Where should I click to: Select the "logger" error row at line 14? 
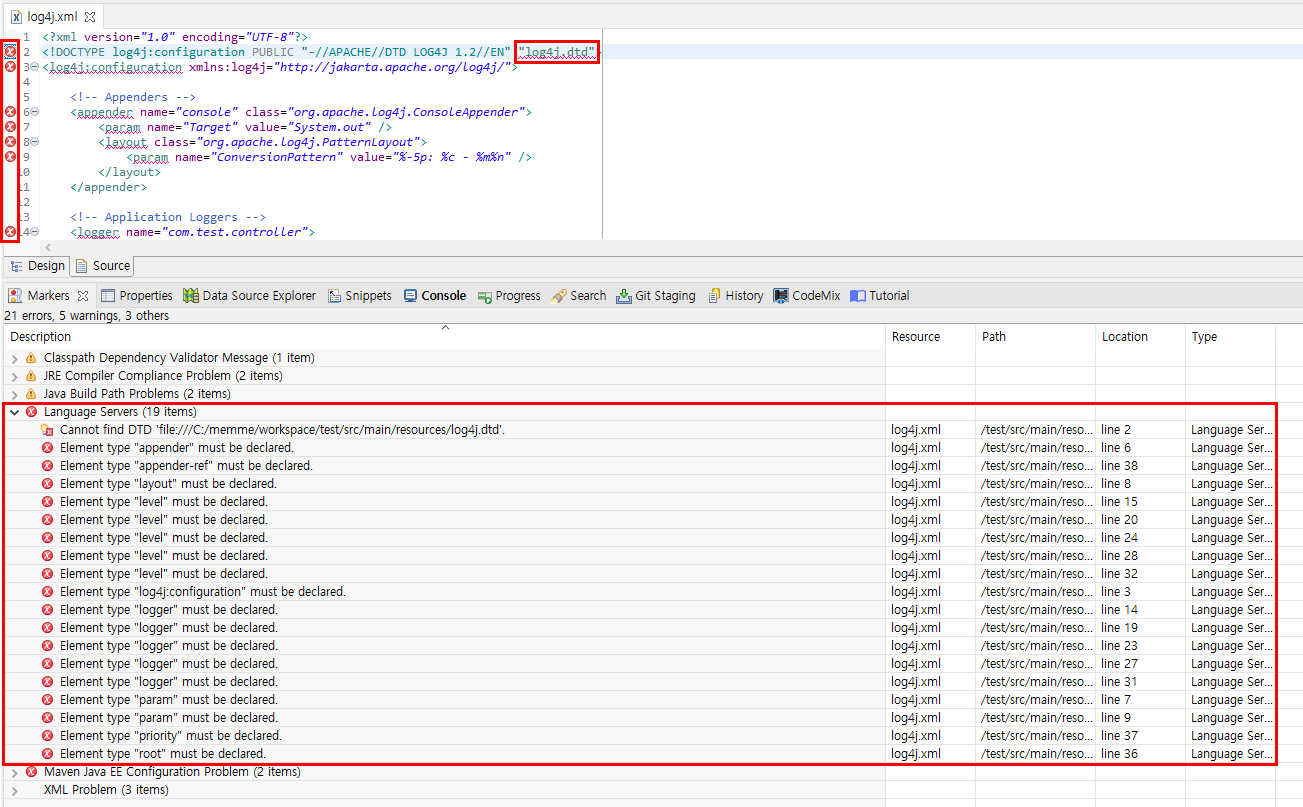pyautogui.click(x=640, y=610)
